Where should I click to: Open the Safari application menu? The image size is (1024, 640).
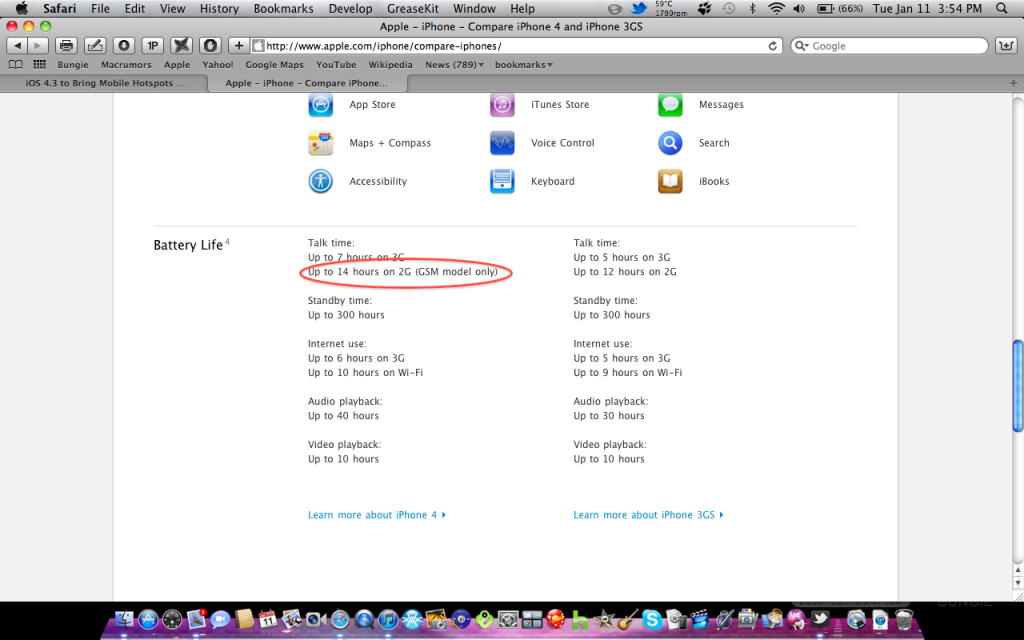(59, 8)
